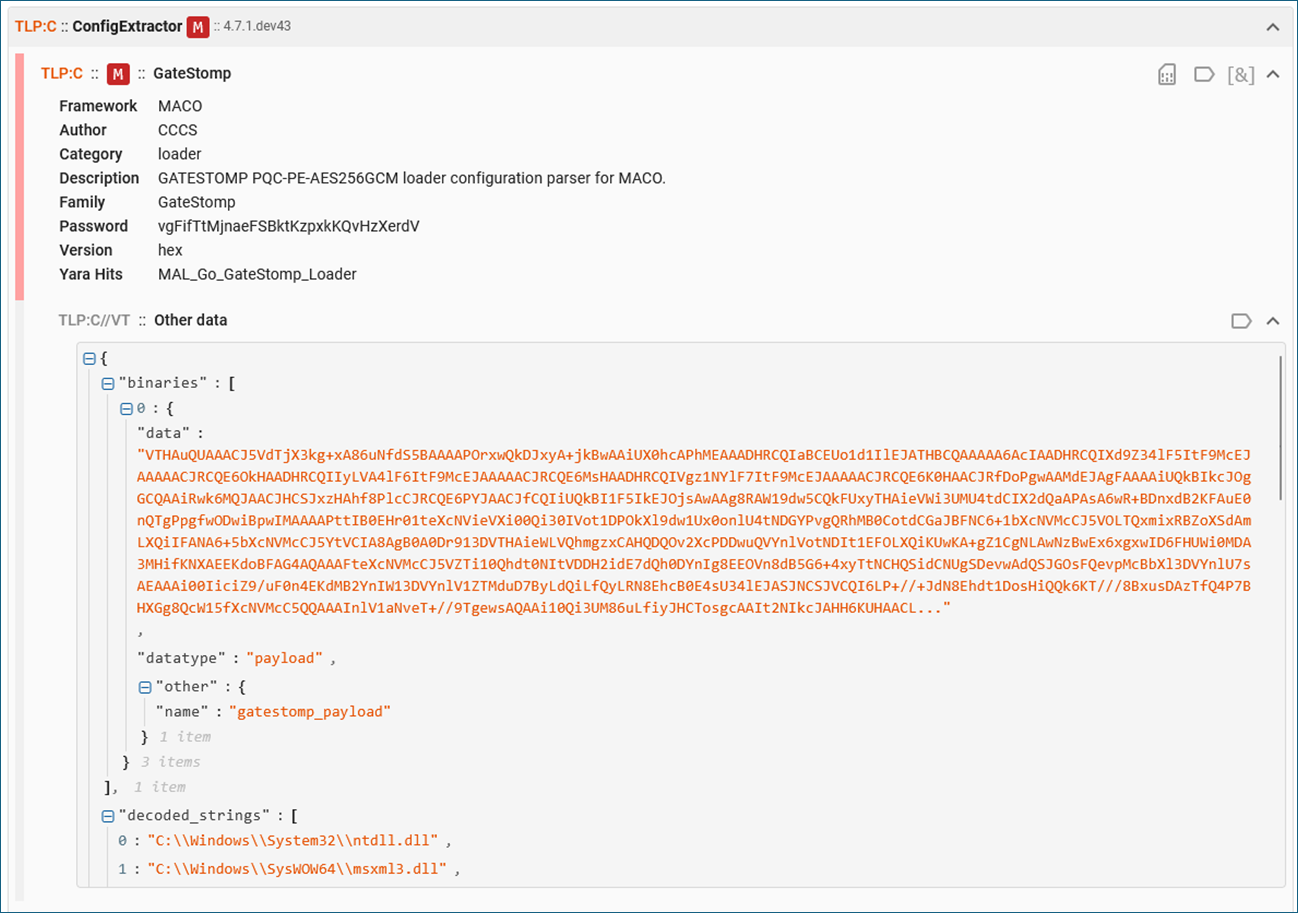Collapse binaries item 0 object

pos(126,408)
